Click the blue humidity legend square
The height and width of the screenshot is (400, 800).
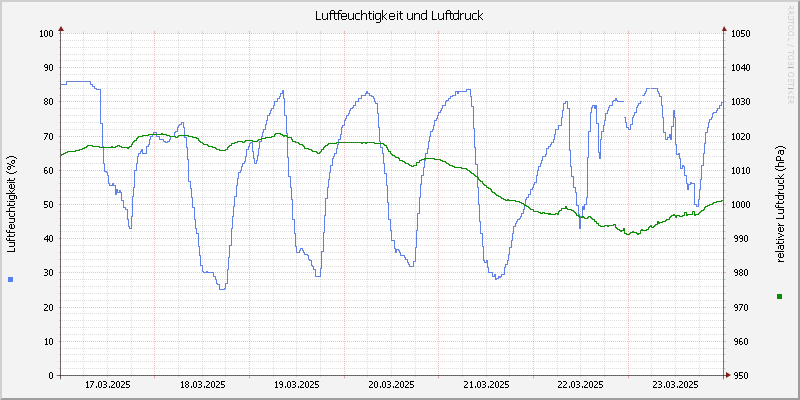11,279
